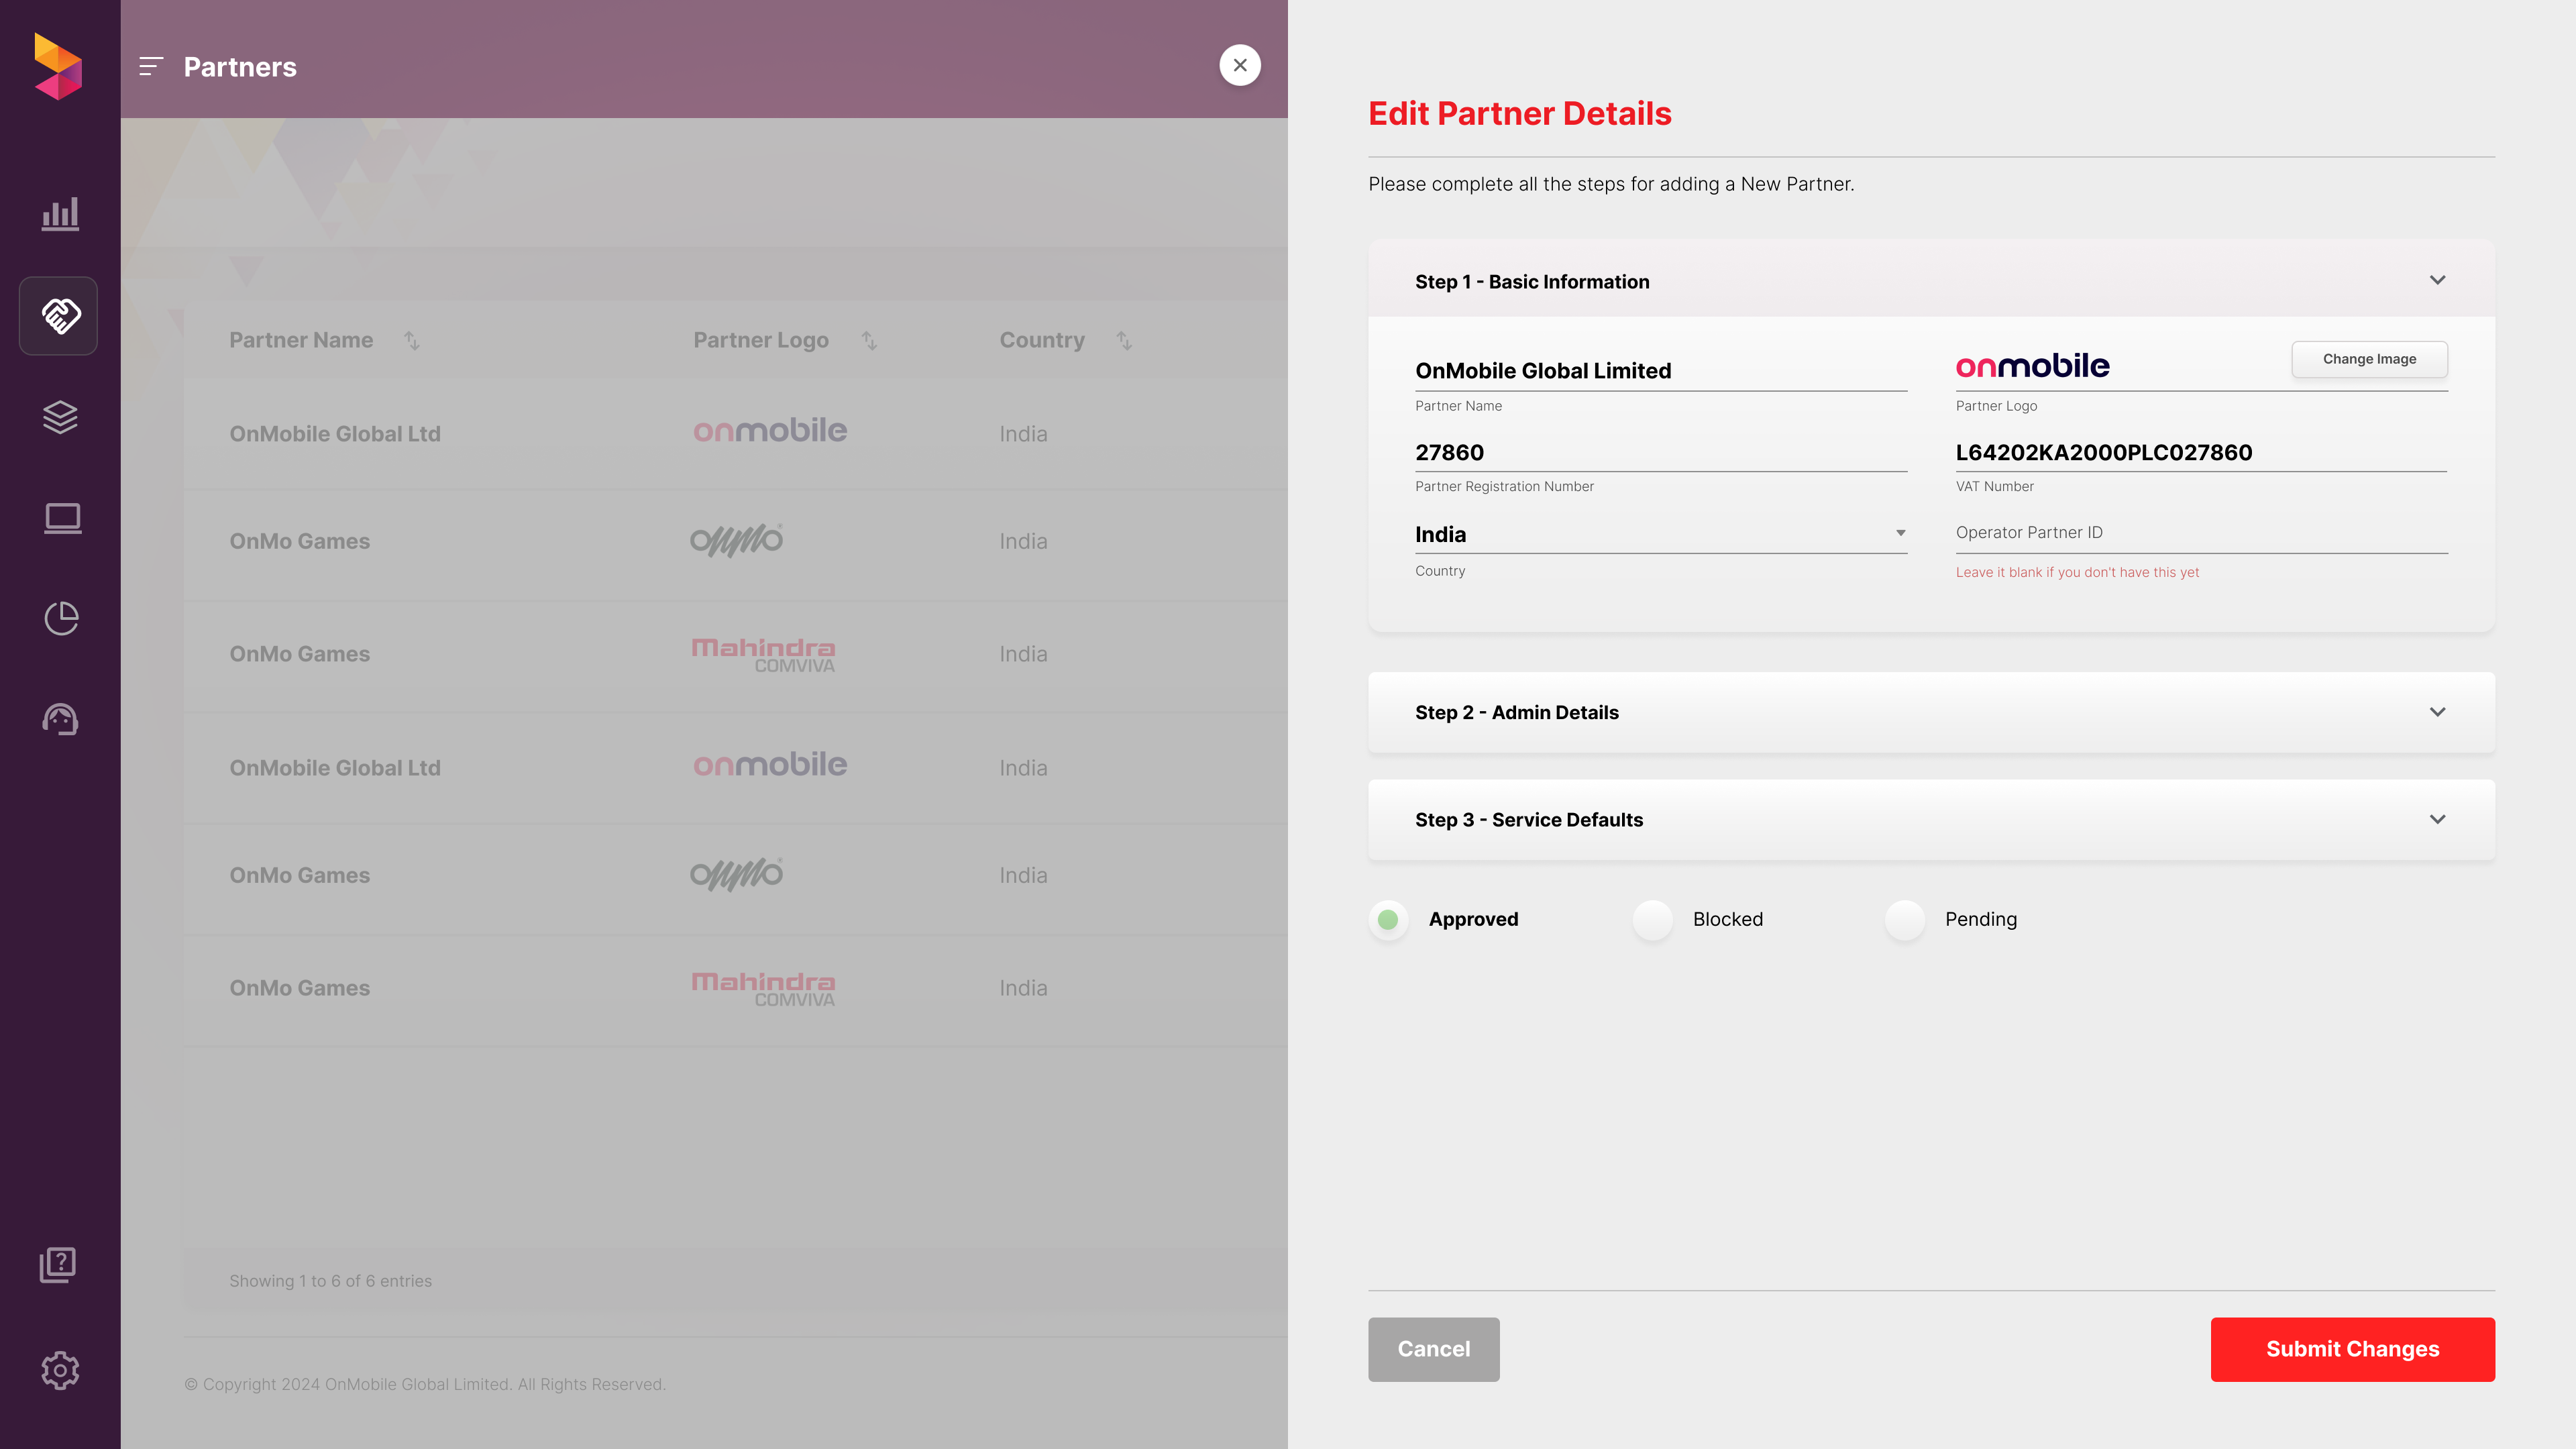The height and width of the screenshot is (1449, 2576).
Task: Select the Pending status radio button
Action: tap(1904, 920)
